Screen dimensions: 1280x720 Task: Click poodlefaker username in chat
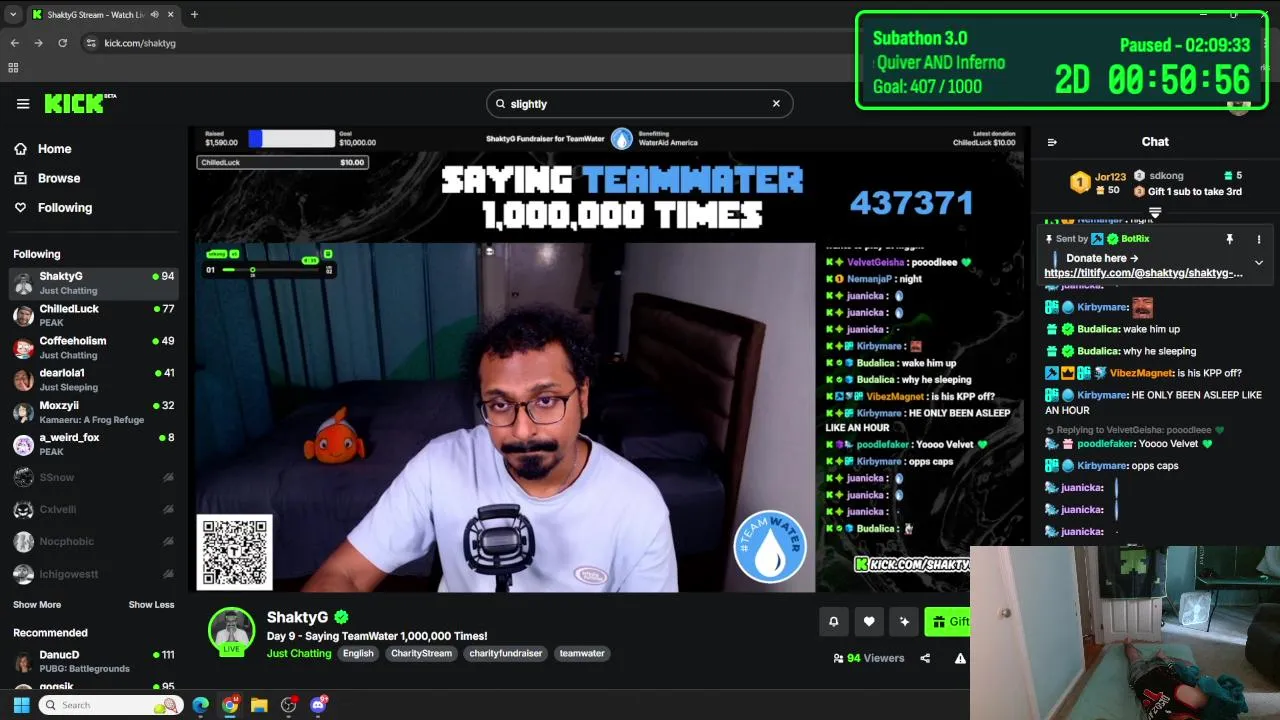(x=1105, y=444)
